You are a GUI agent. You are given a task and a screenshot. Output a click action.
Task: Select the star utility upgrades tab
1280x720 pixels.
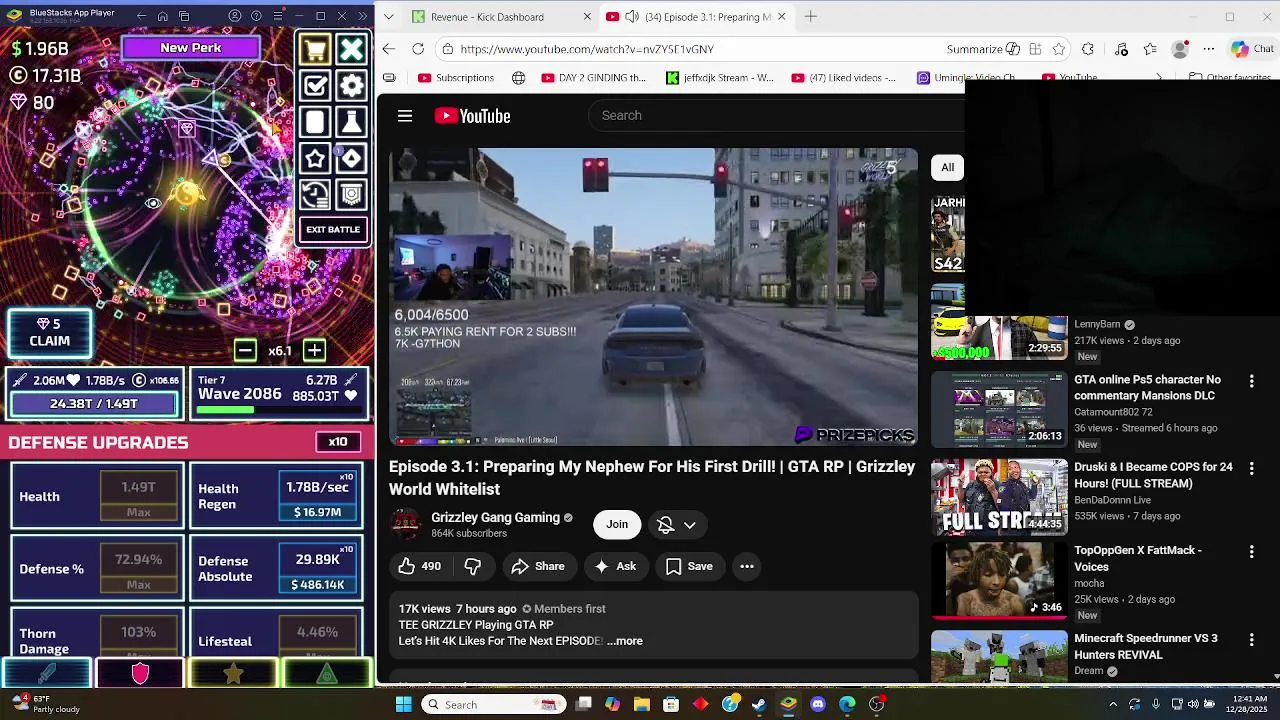click(233, 674)
